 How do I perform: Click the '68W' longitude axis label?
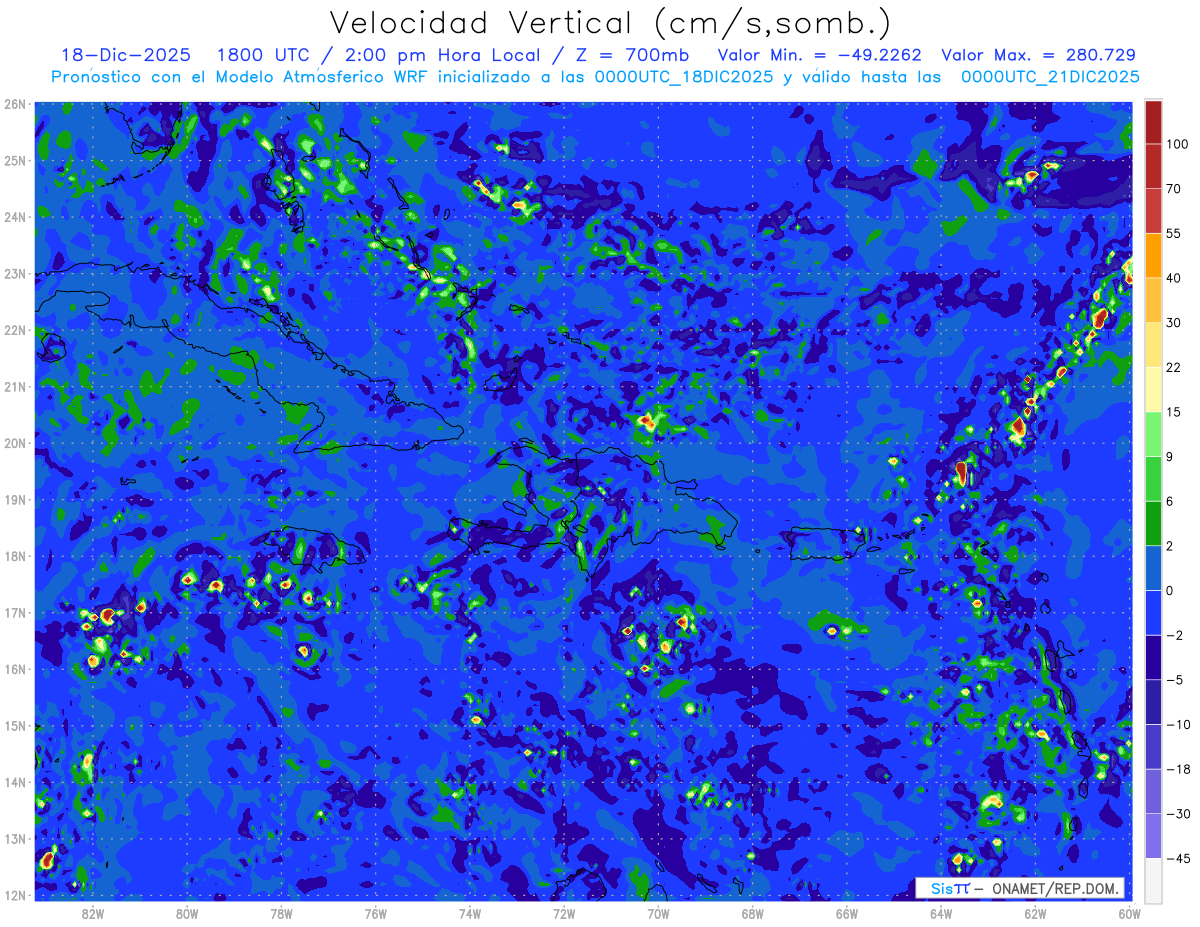tap(752, 913)
